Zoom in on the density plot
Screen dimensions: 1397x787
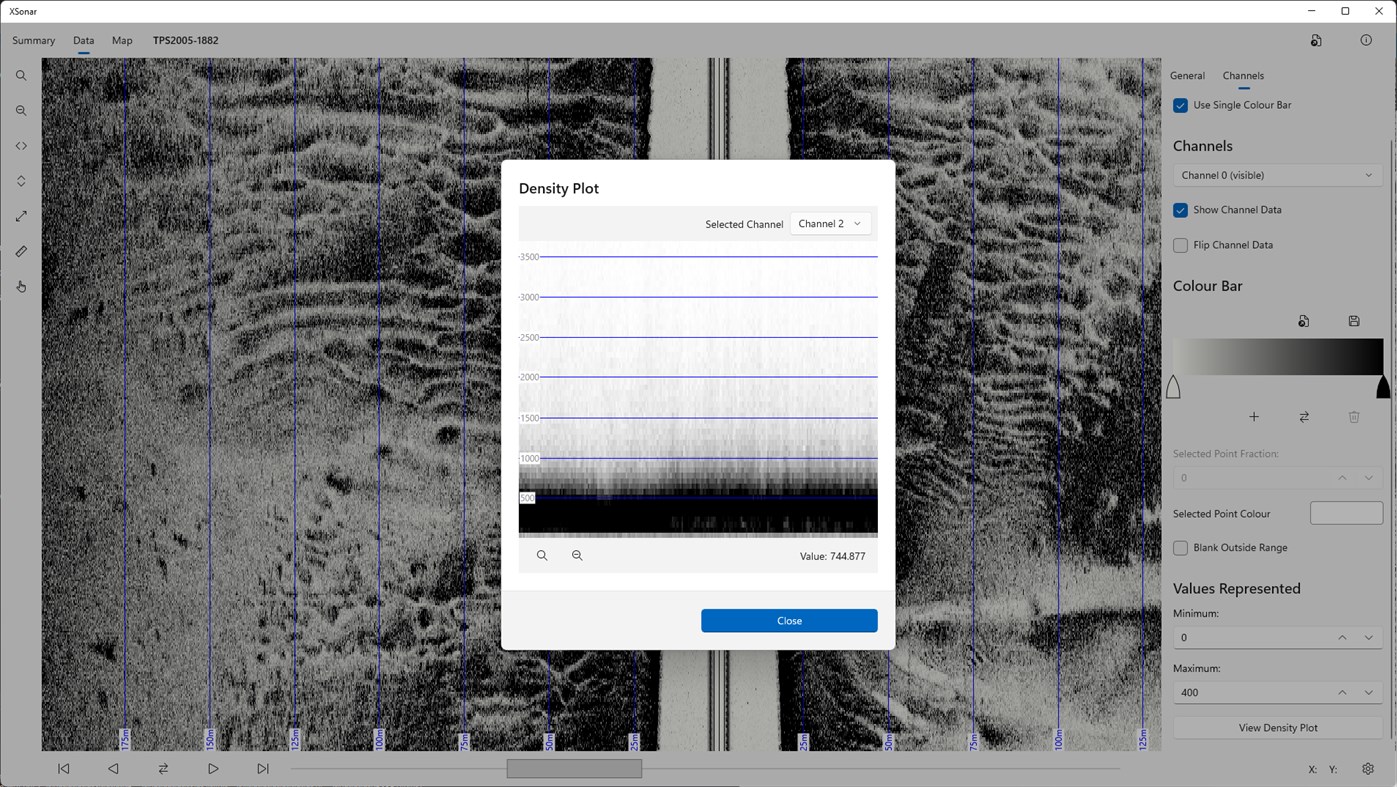click(542, 555)
